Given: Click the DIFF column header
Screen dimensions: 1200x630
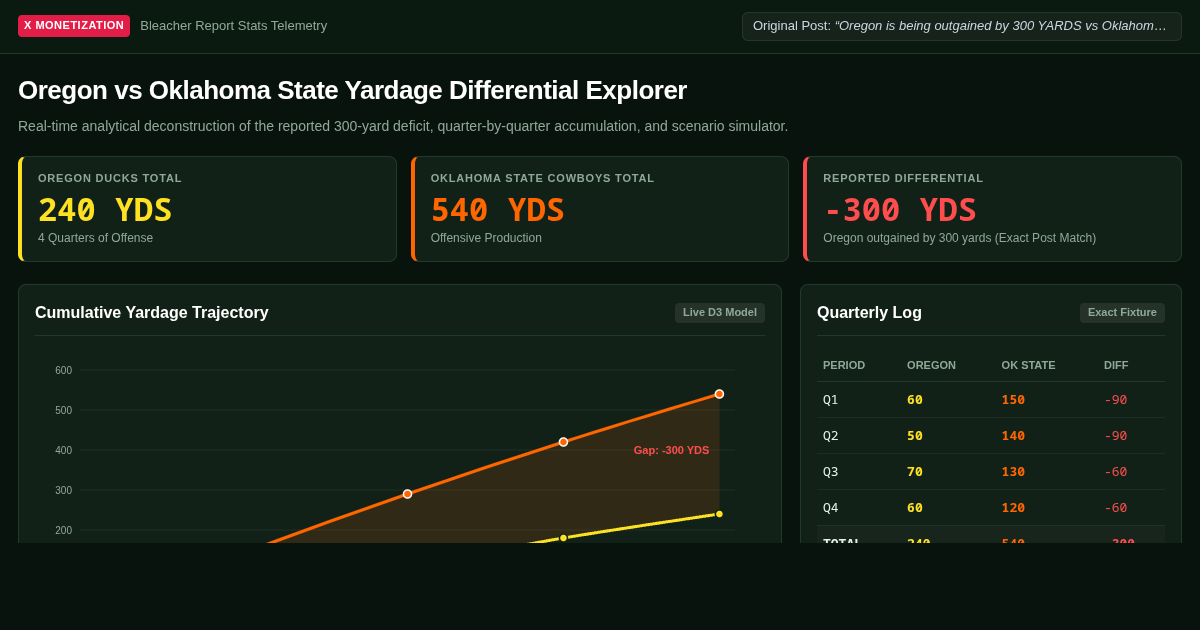Looking at the screenshot, I should [1116, 365].
